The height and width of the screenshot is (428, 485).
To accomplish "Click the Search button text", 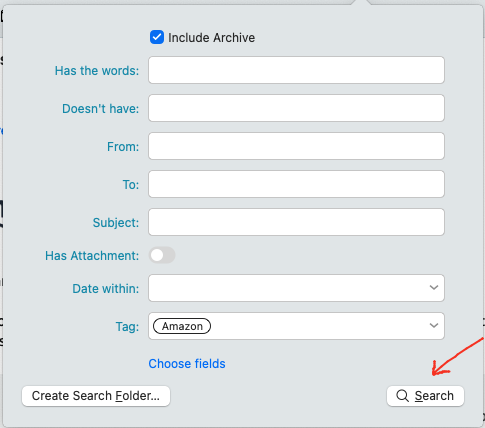I will point(434,396).
